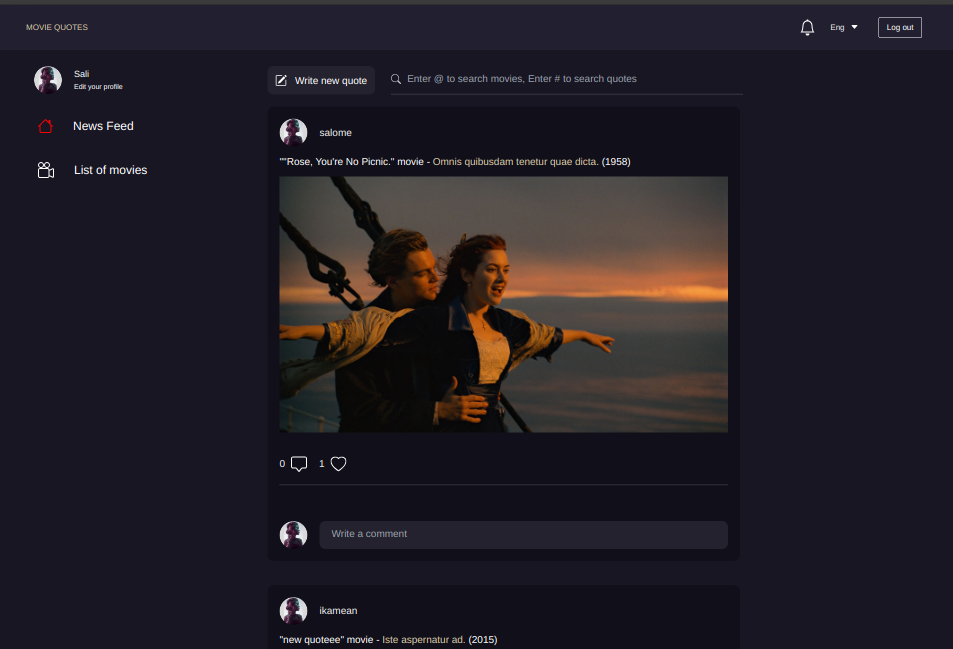The image size is (953, 649).
Task: Click Write new quote button
Action: pos(321,80)
